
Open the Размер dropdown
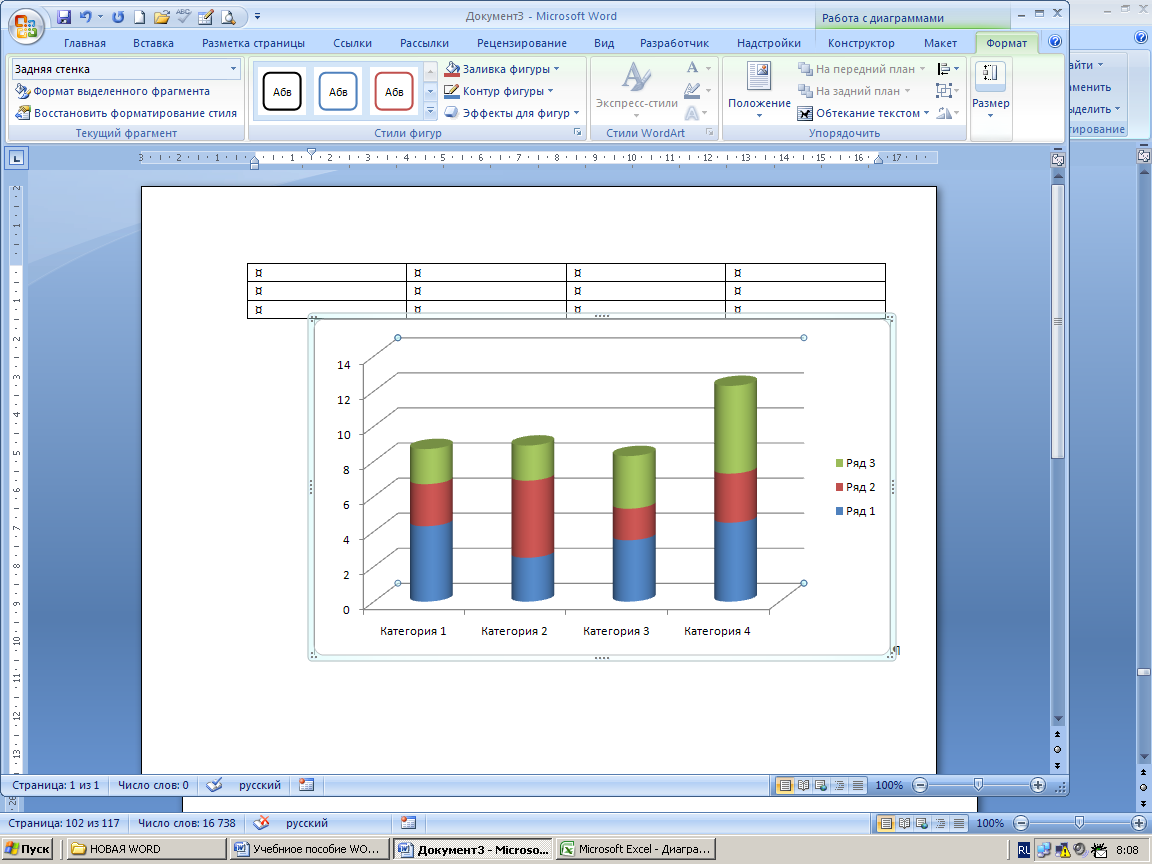990,90
